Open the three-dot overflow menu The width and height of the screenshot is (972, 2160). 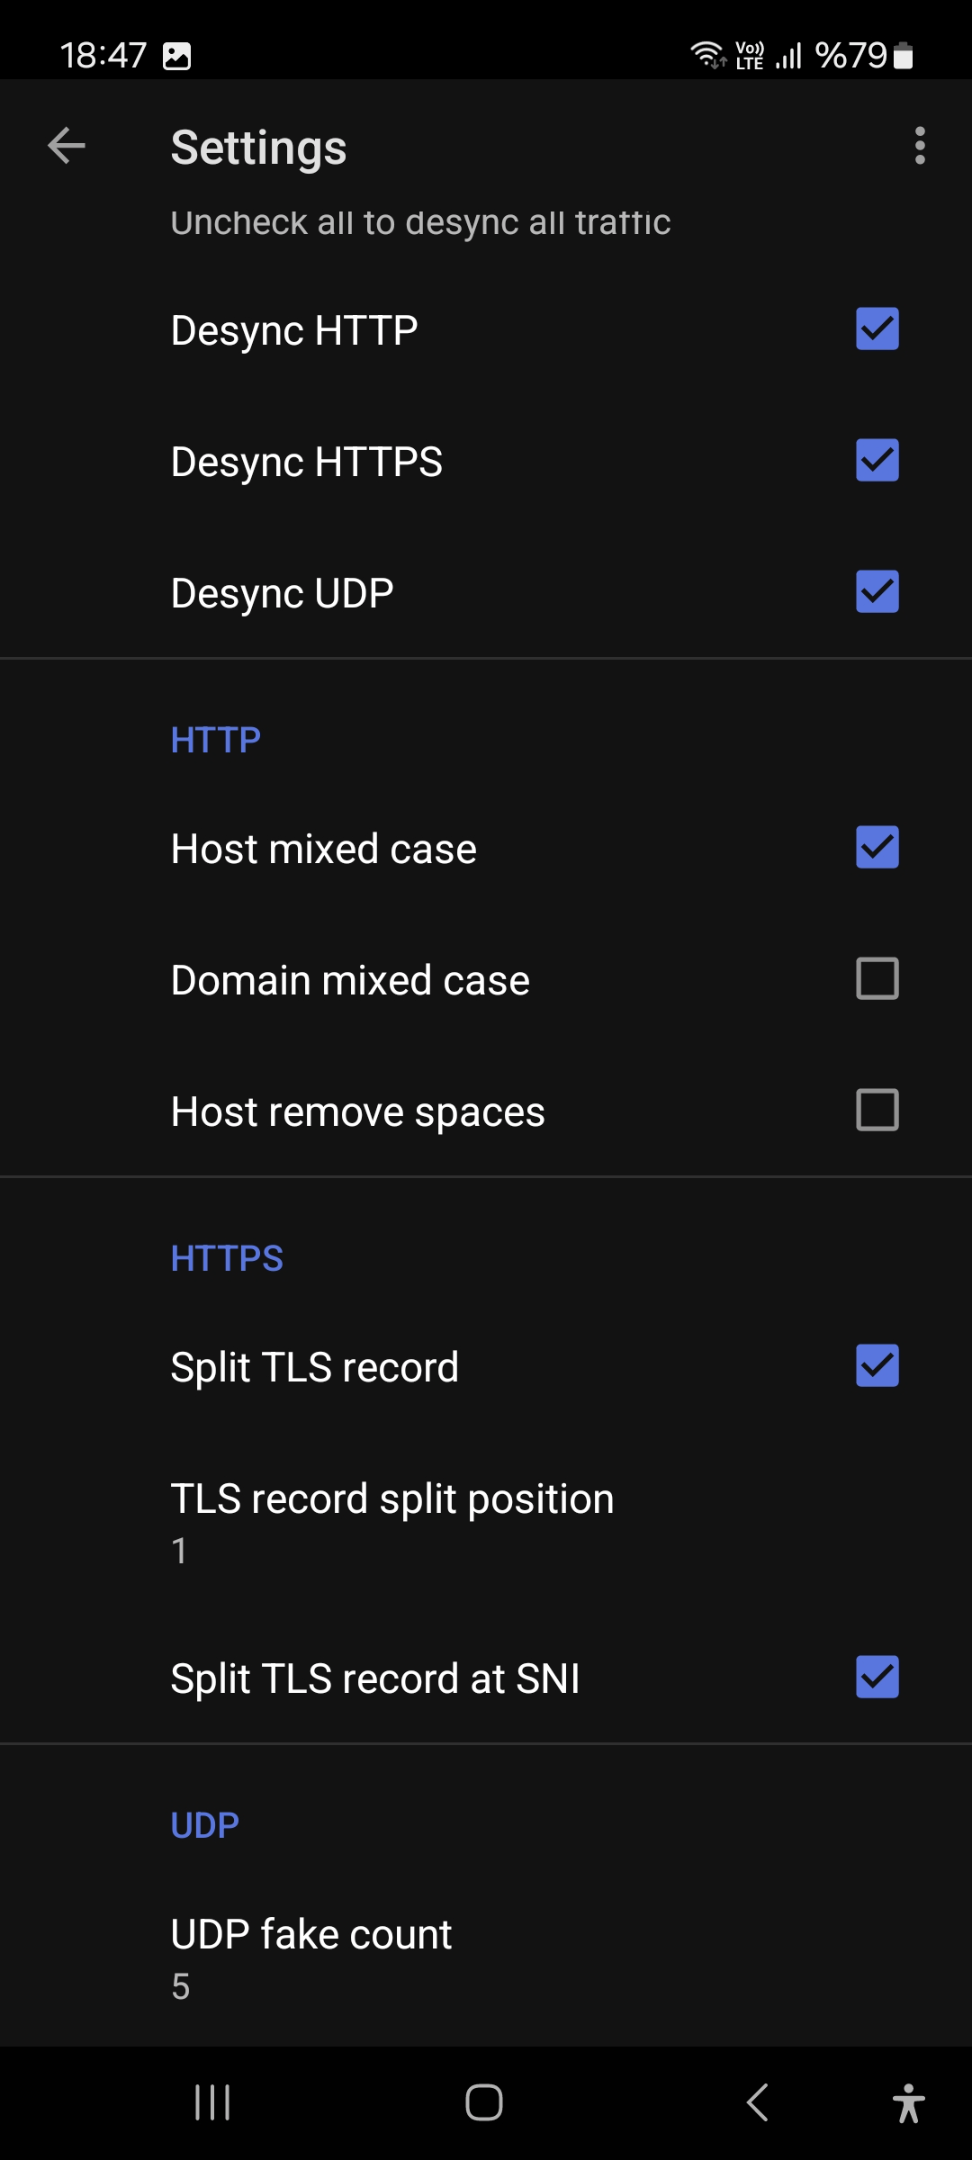click(x=920, y=146)
